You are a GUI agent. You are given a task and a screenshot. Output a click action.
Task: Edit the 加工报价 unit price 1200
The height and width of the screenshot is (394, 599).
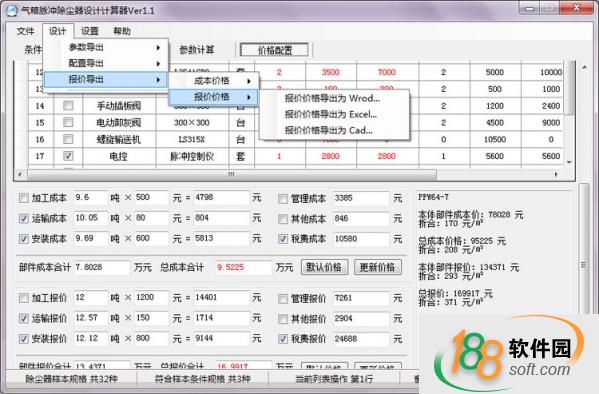coord(151,298)
